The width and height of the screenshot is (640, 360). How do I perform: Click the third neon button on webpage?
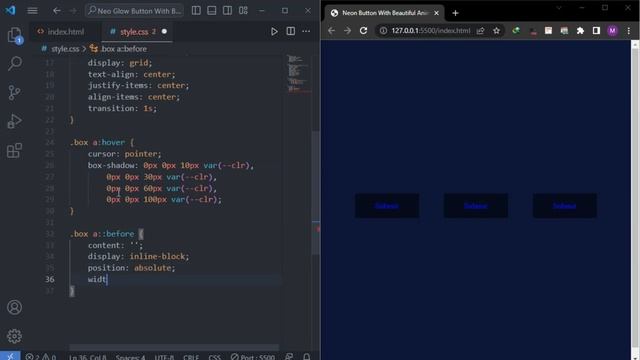click(x=565, y=206)
